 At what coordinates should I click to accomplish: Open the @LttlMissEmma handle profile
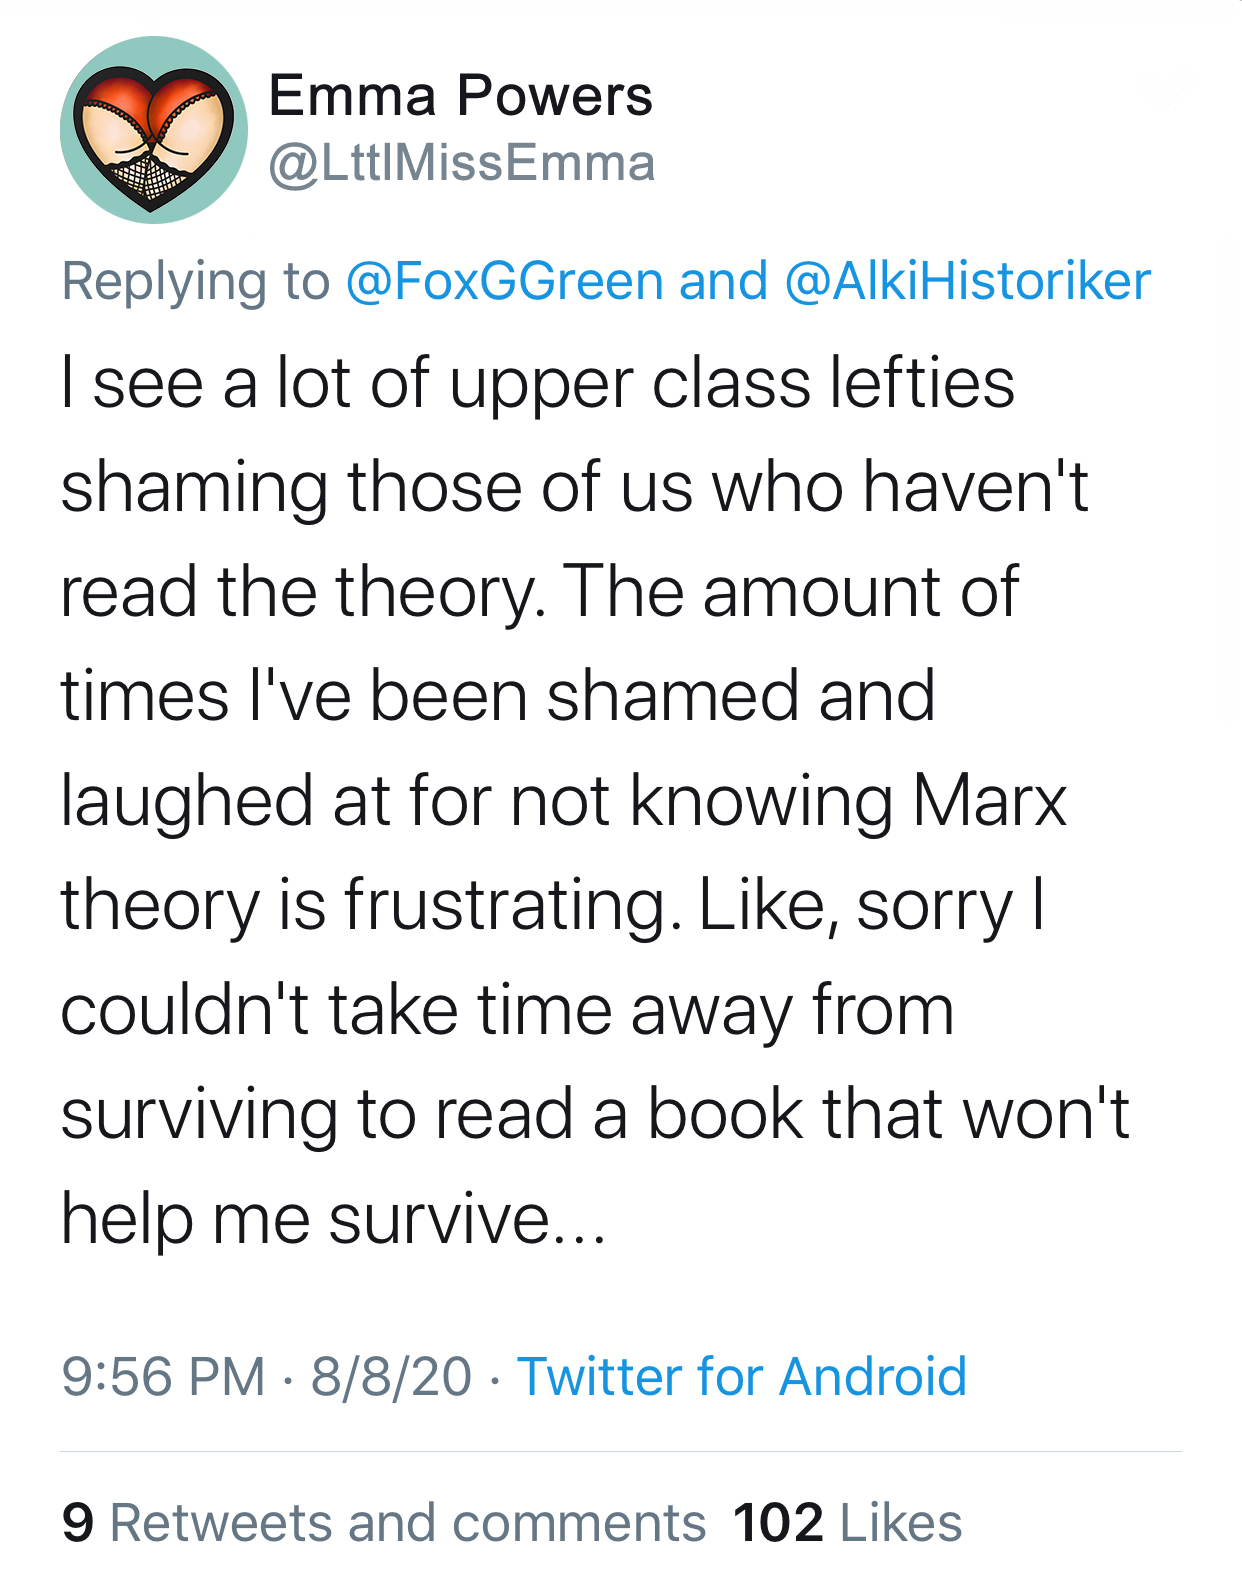click(x=462, y=163)
